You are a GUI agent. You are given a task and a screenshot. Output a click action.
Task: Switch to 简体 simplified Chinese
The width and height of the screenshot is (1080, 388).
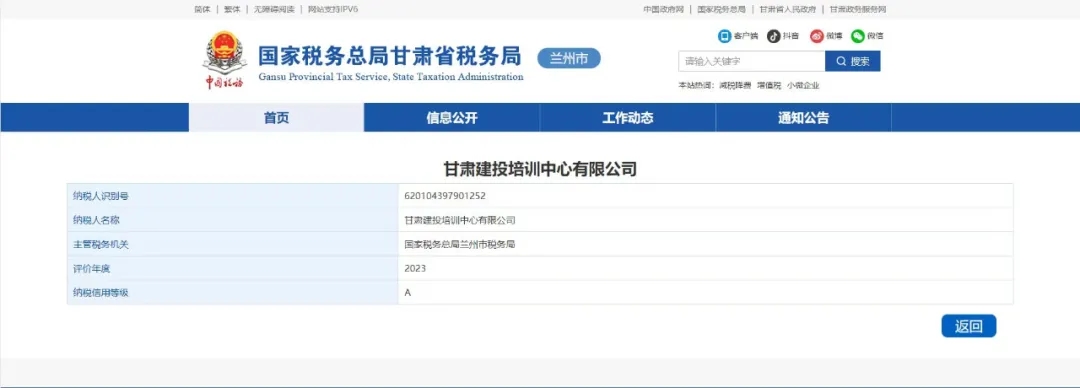(x=202, y=10)
